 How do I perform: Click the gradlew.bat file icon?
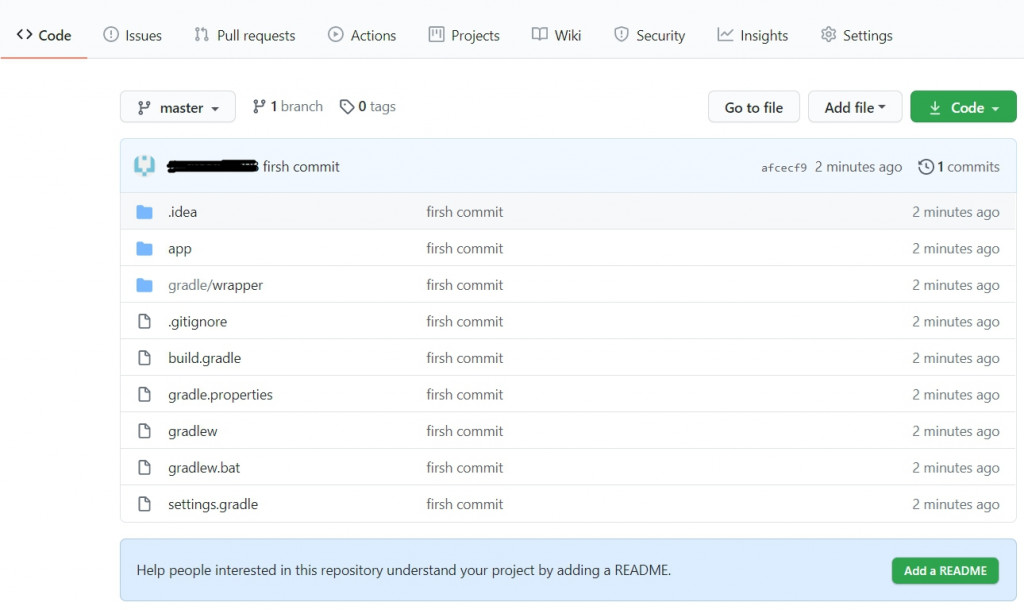(x=144, y=468)
